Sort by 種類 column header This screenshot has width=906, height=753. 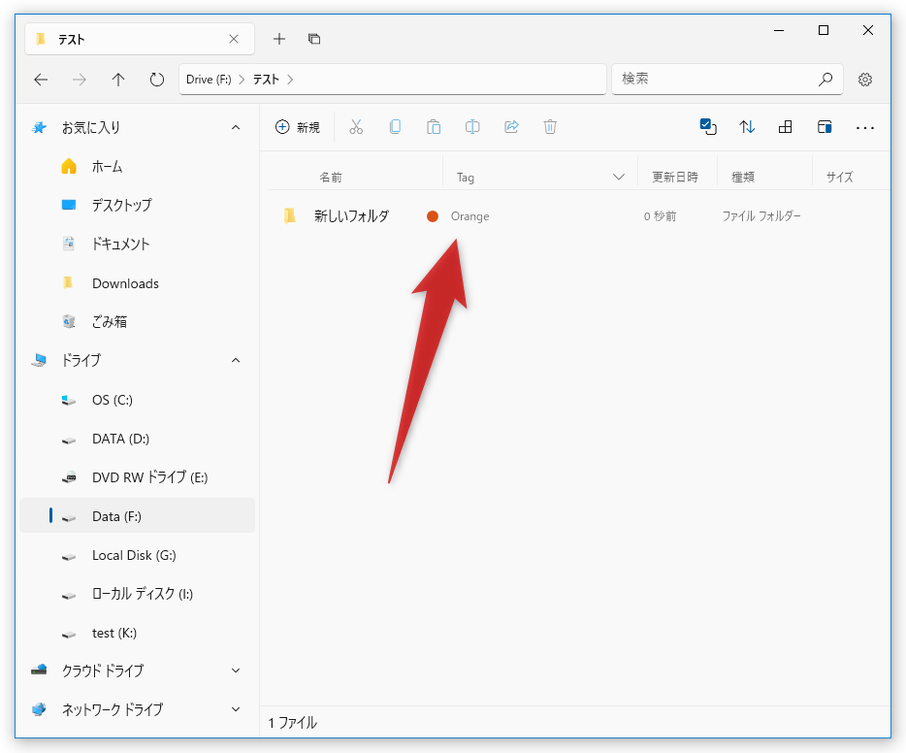coord(743,177)
